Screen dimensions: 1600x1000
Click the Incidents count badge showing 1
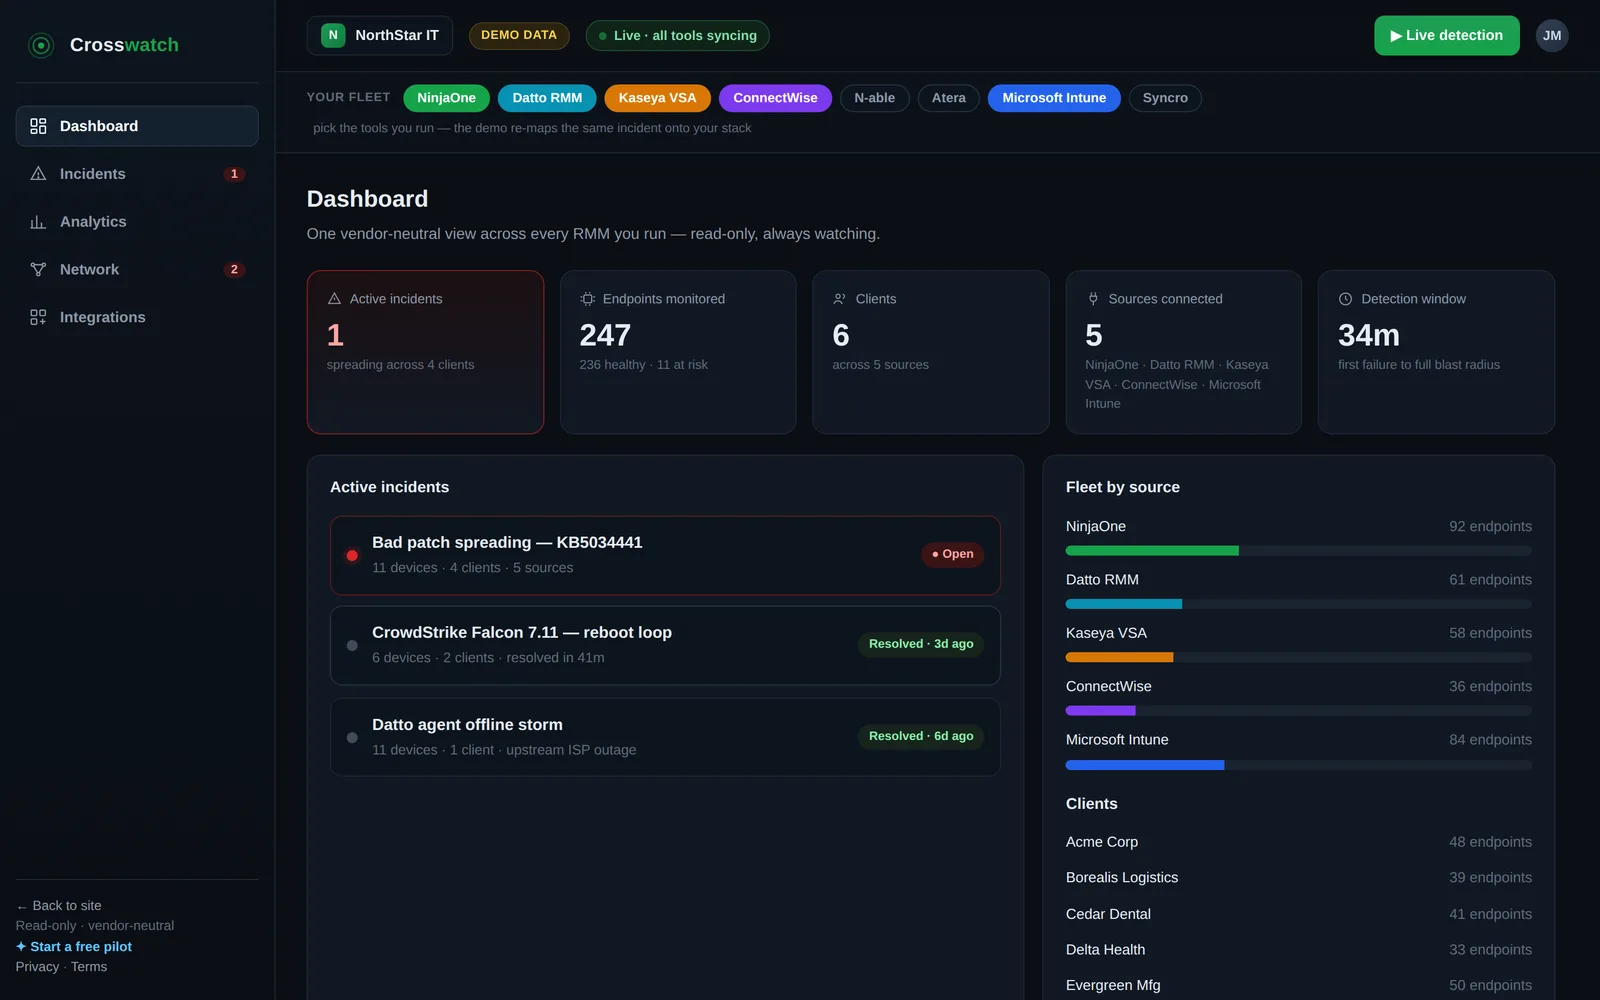[x=234, y=174]
